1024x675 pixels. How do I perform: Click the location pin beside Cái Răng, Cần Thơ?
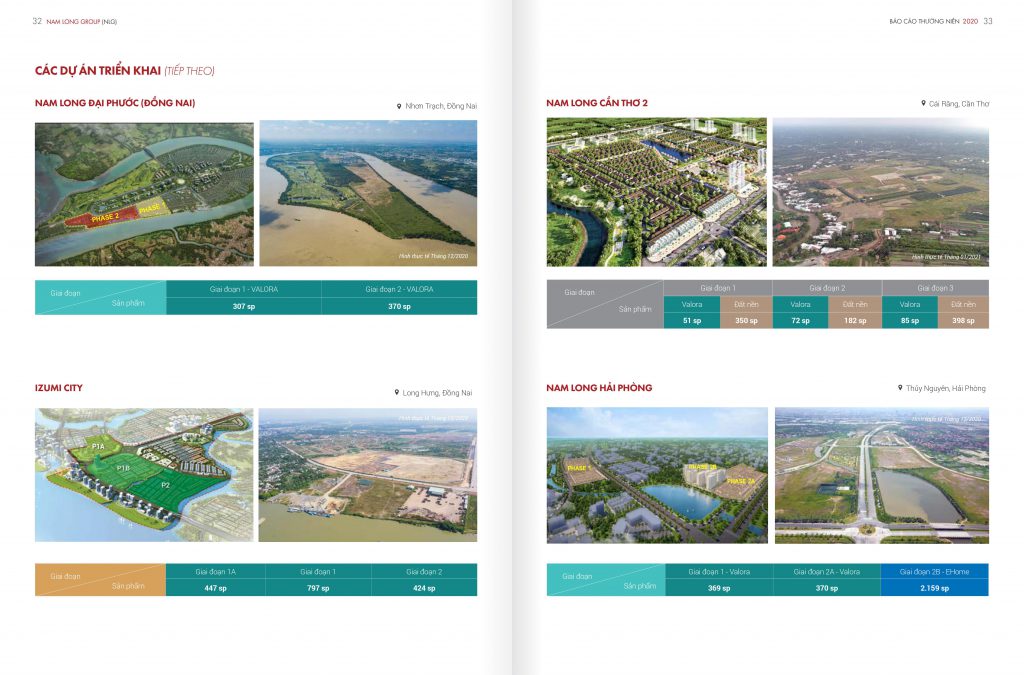click(x=923, y=103)
